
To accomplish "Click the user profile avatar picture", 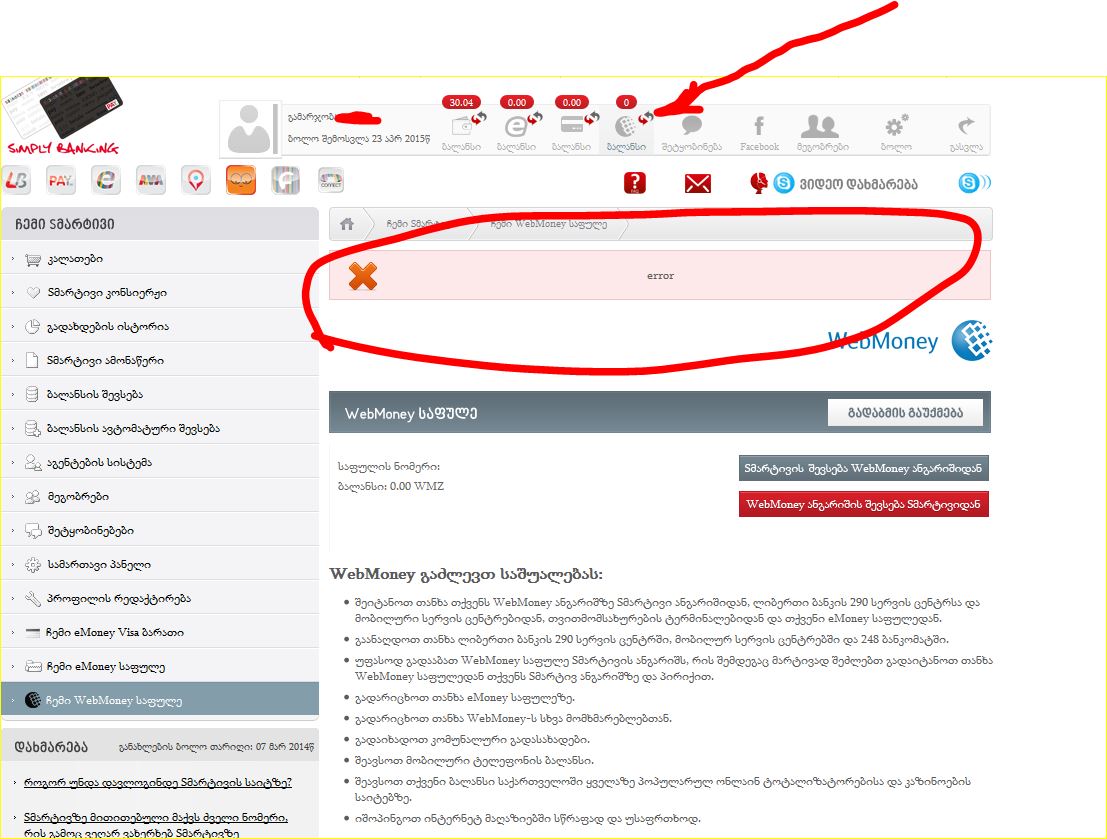I will [249, 129].
